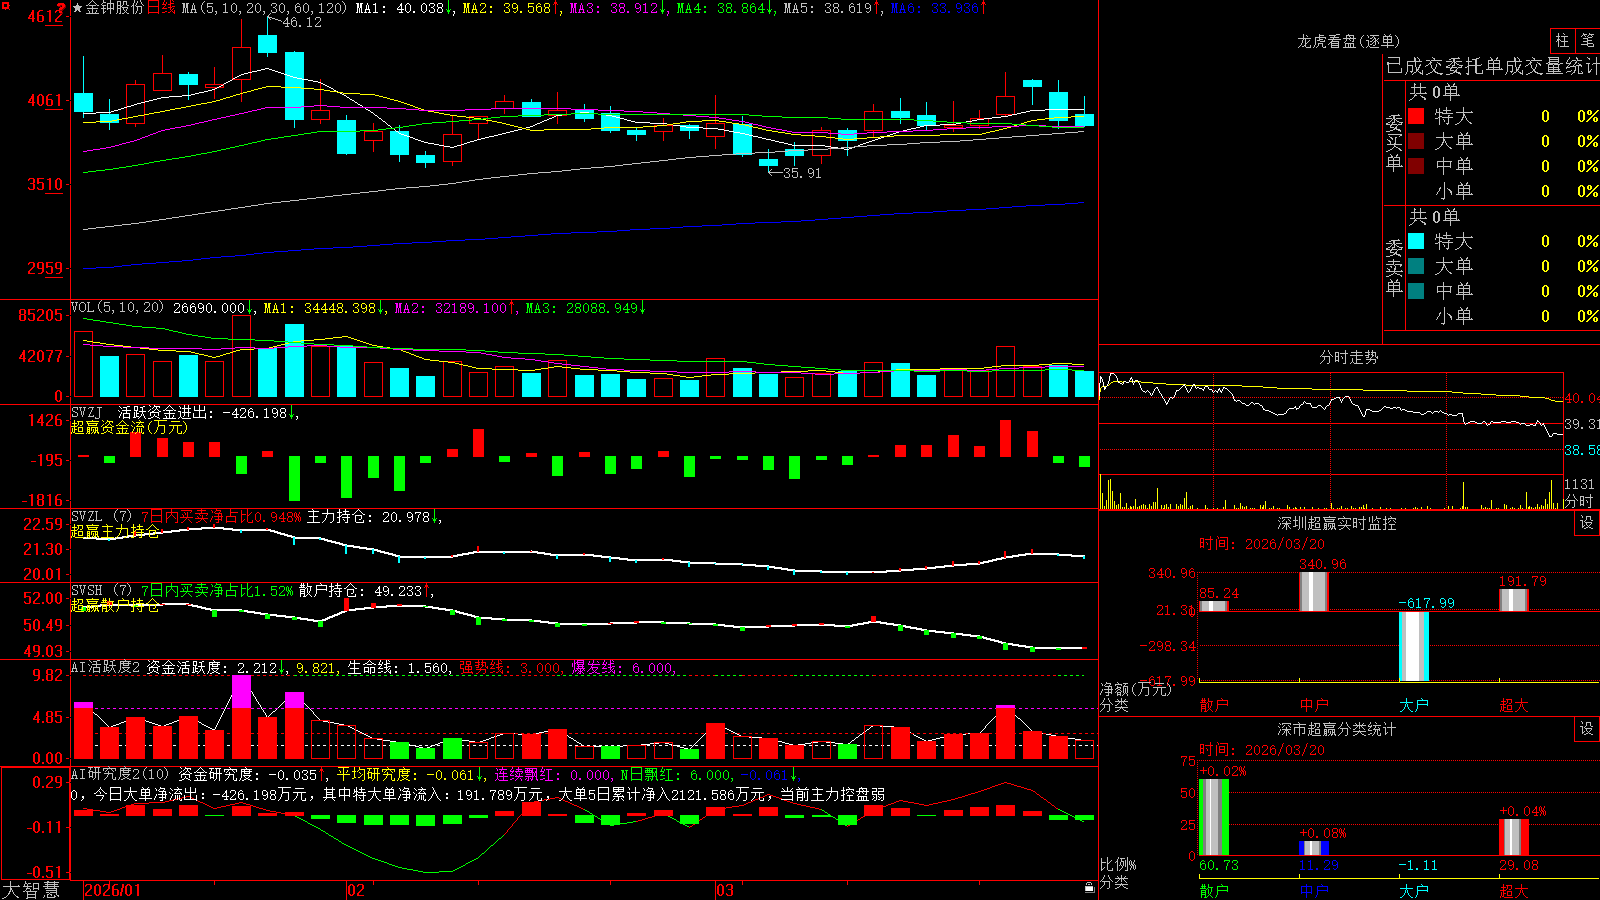Click the cyan 特大 swatch under 委卖单
This screenshot has width=1600, height=900.
click(1416, 241)
